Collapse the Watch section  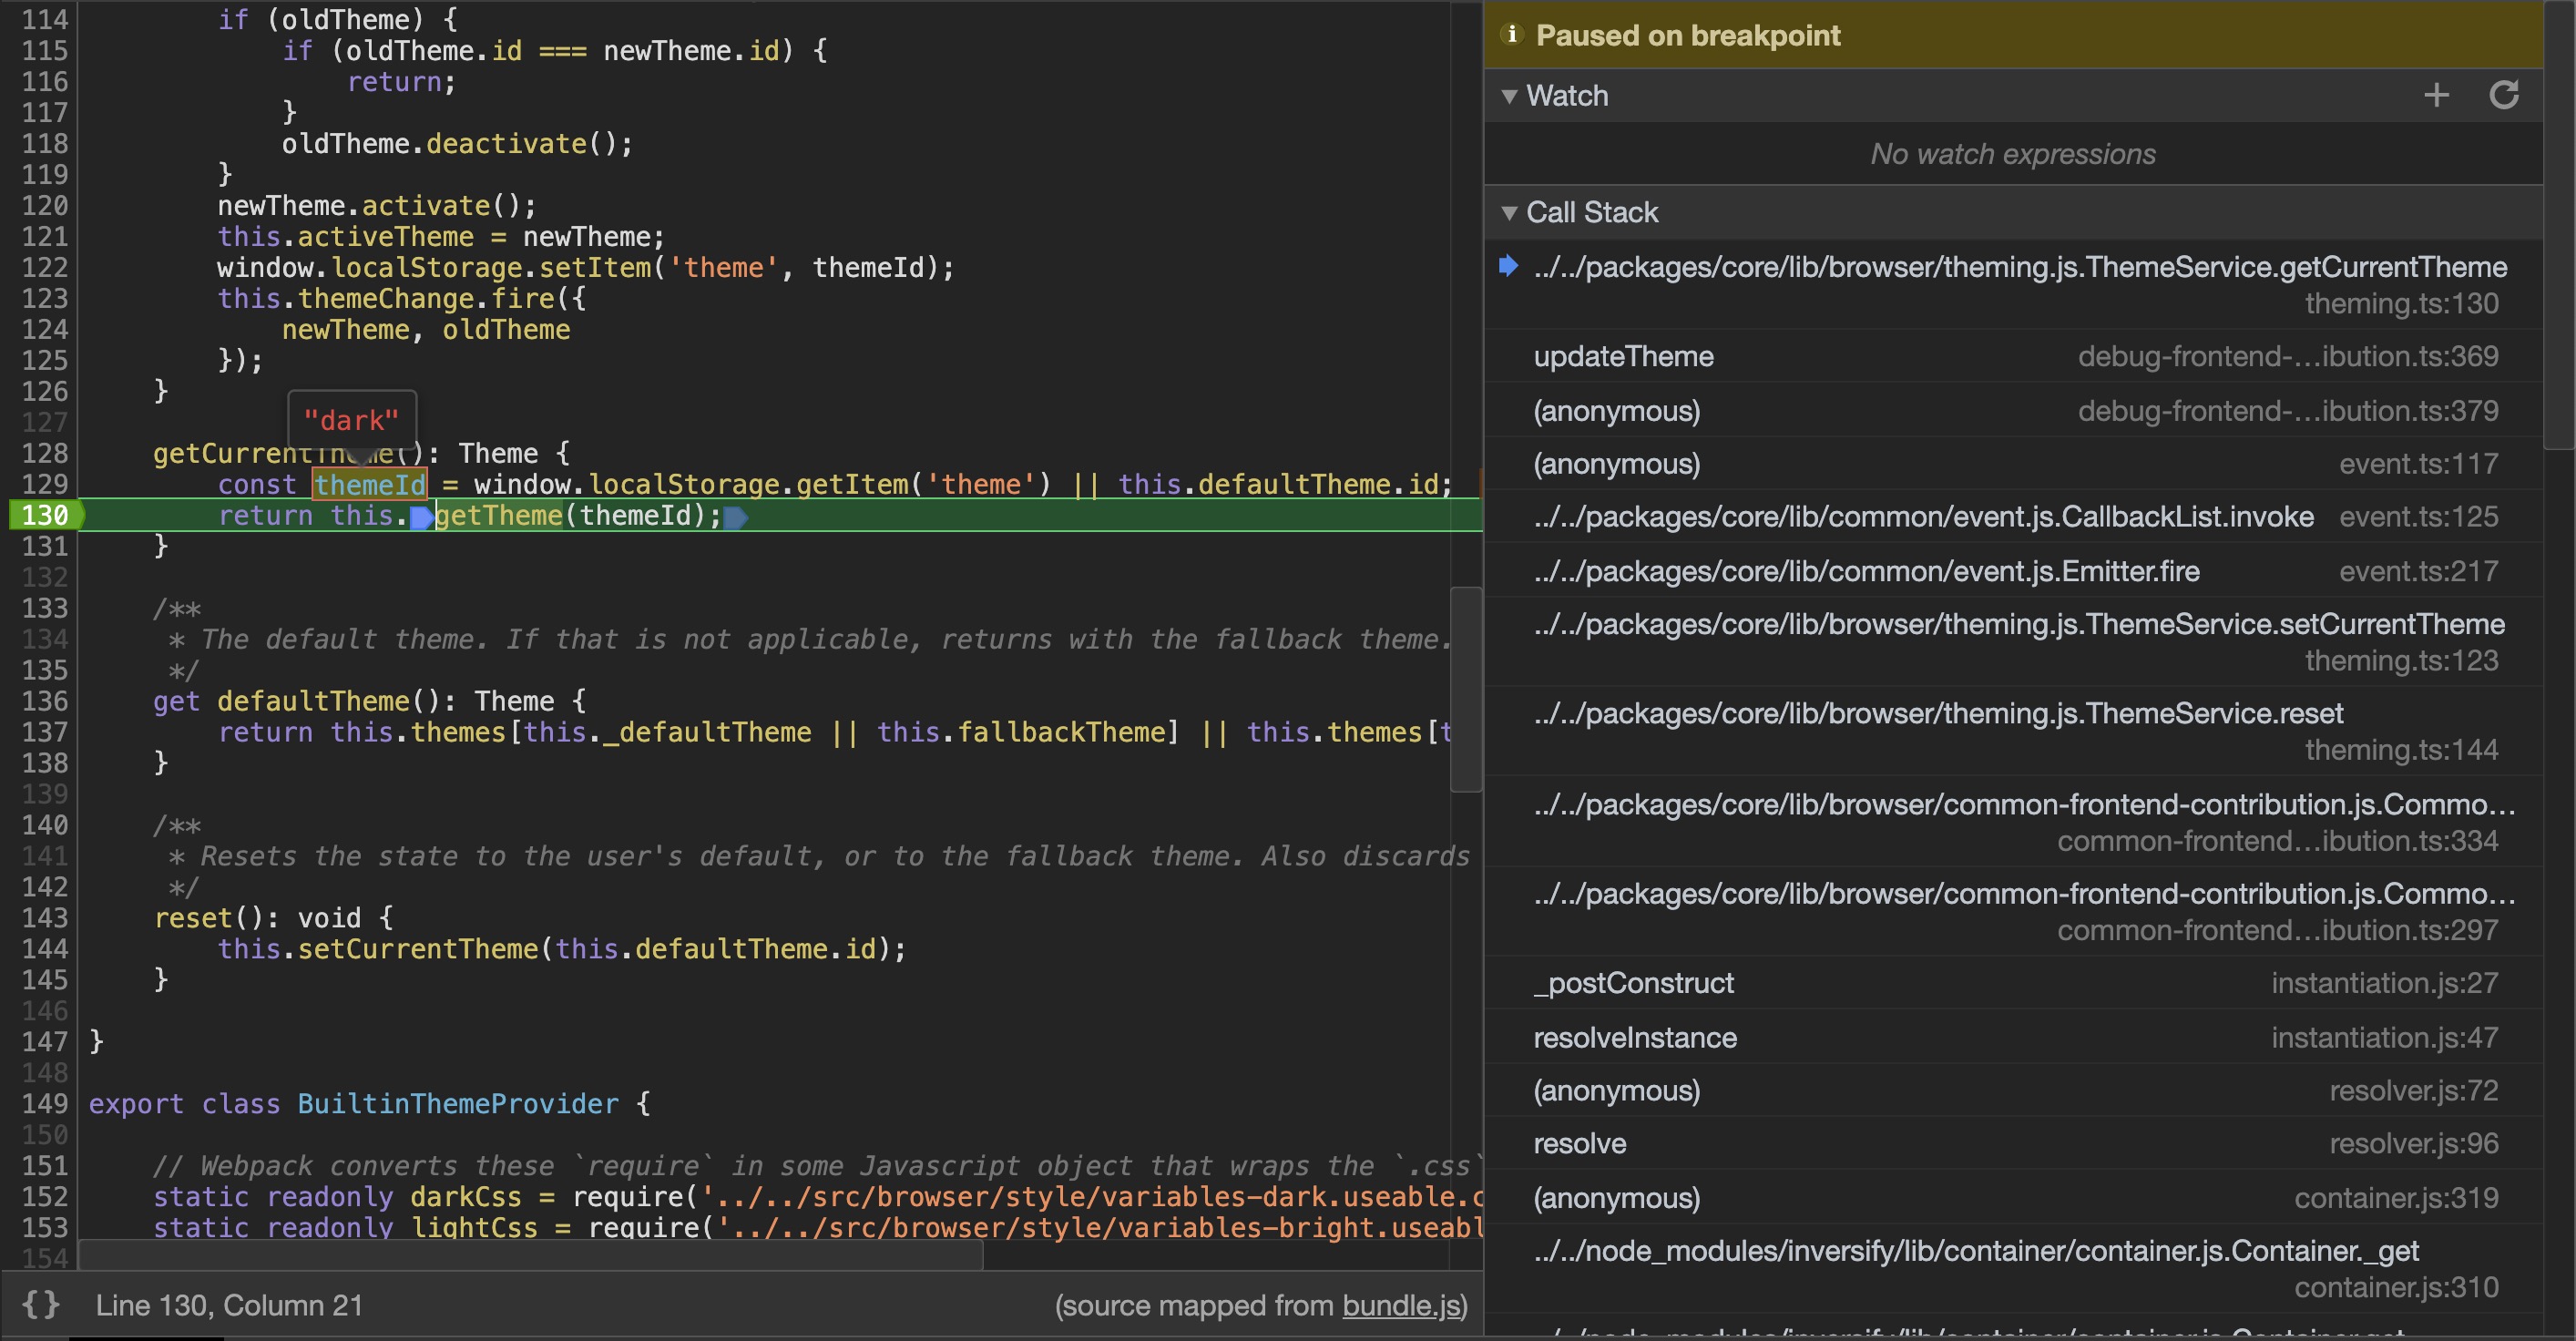[1510, 96]
